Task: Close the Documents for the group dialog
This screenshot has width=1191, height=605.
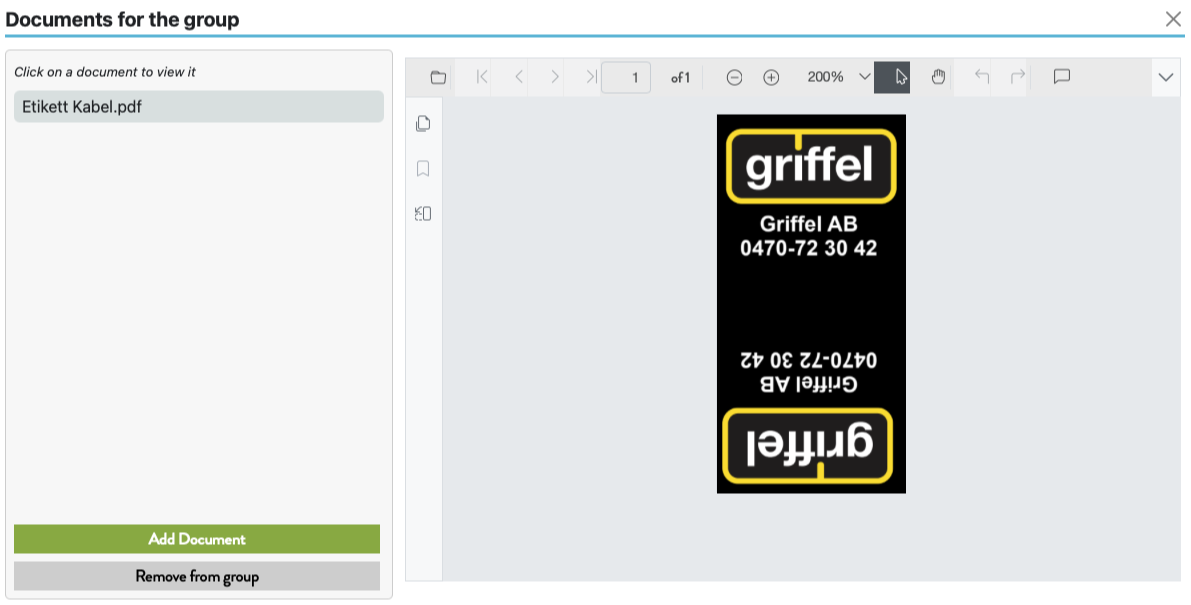Action: click(1174, 19)
